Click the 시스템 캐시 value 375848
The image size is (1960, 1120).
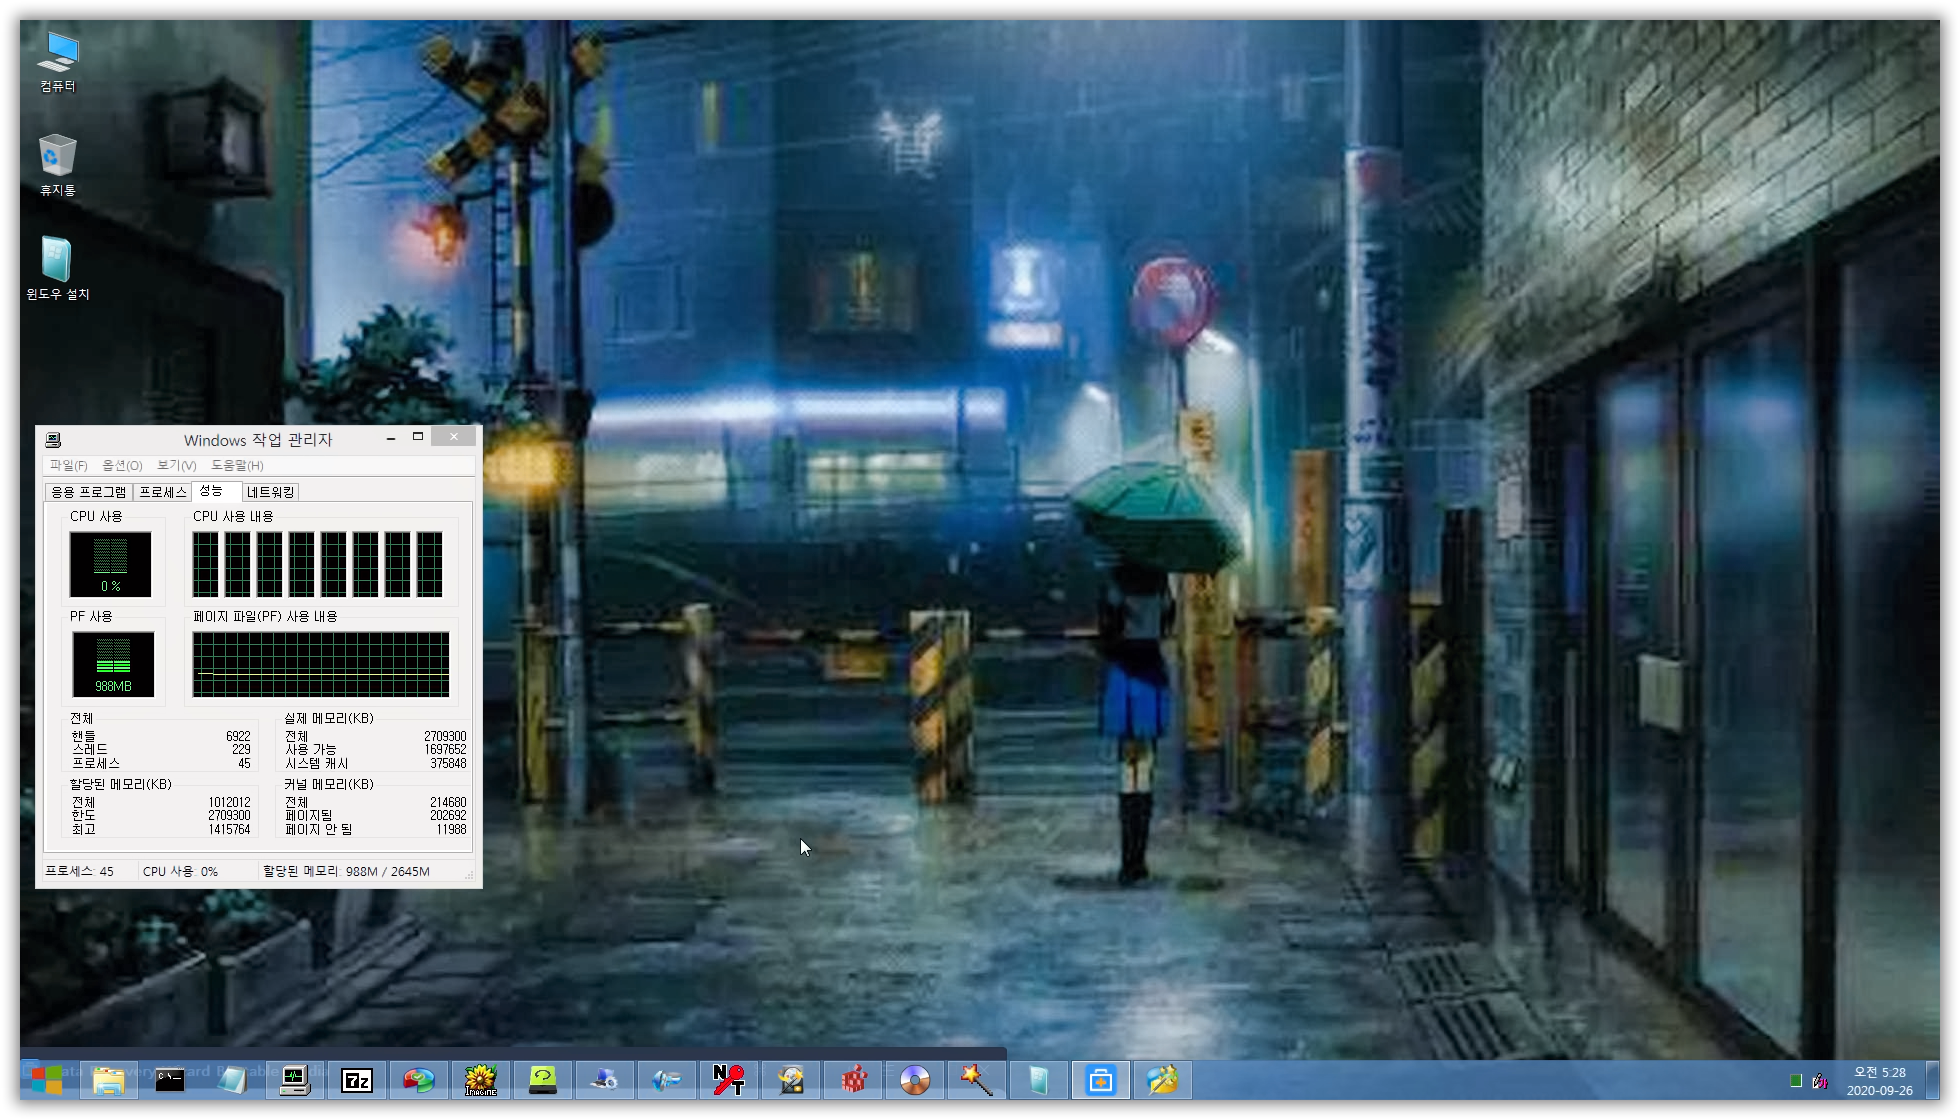coord(448,763)
